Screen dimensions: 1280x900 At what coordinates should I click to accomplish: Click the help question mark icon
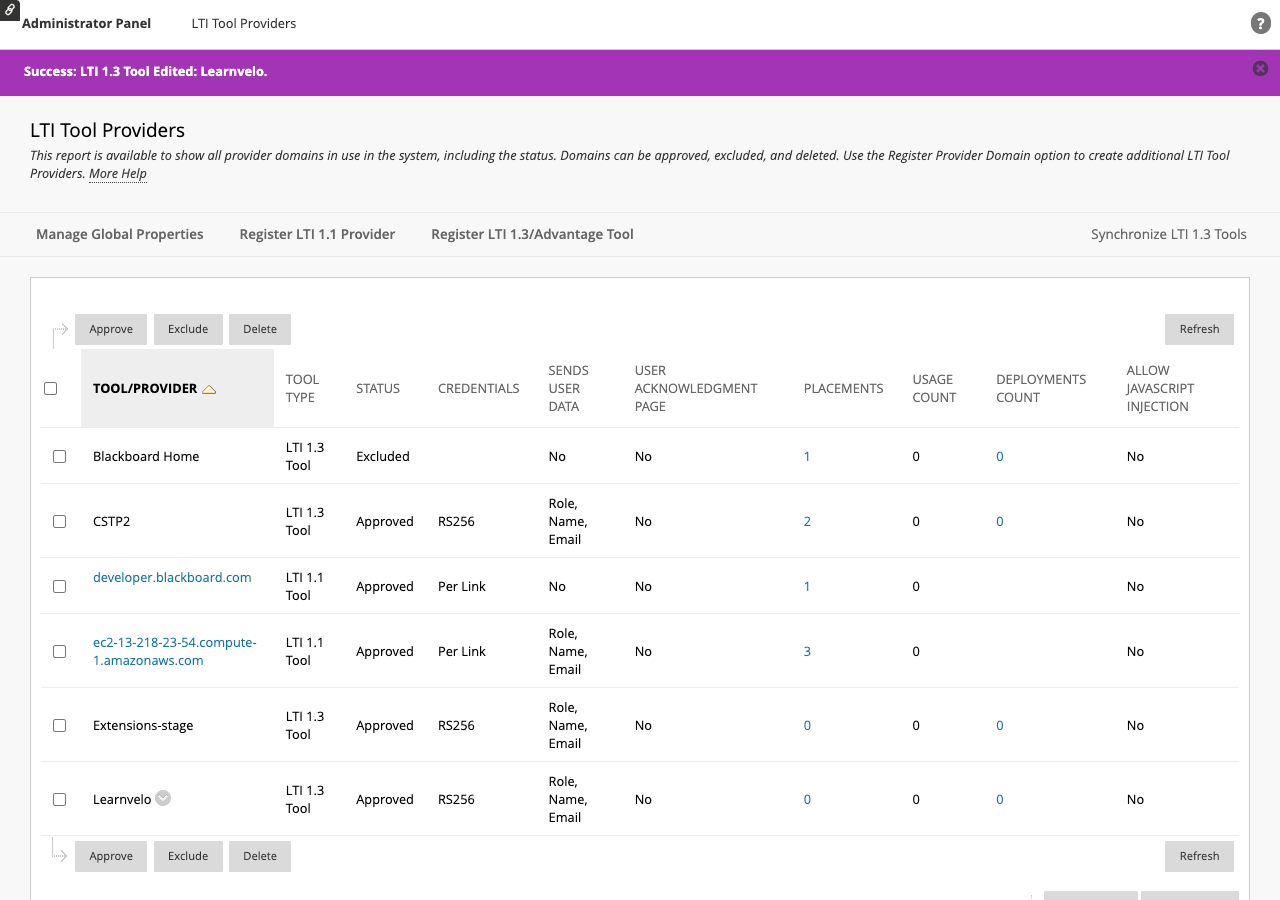pos(1260,24)
